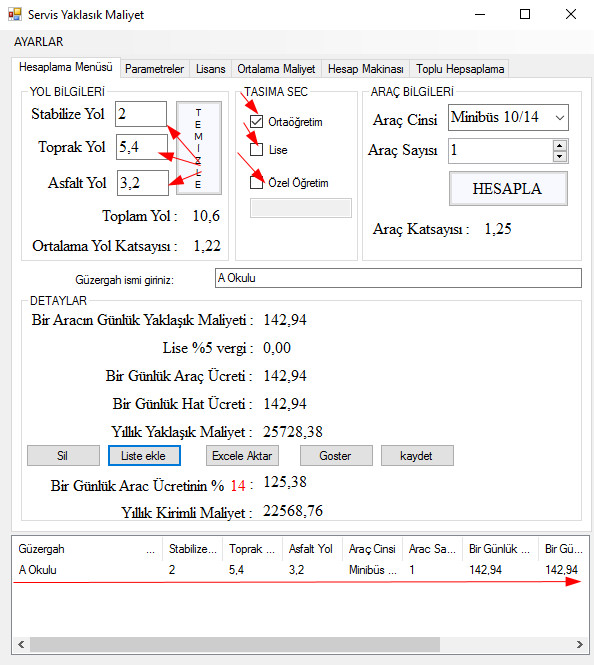Click the Sil button
The image size is (594, 665).
tap(63, 455)
